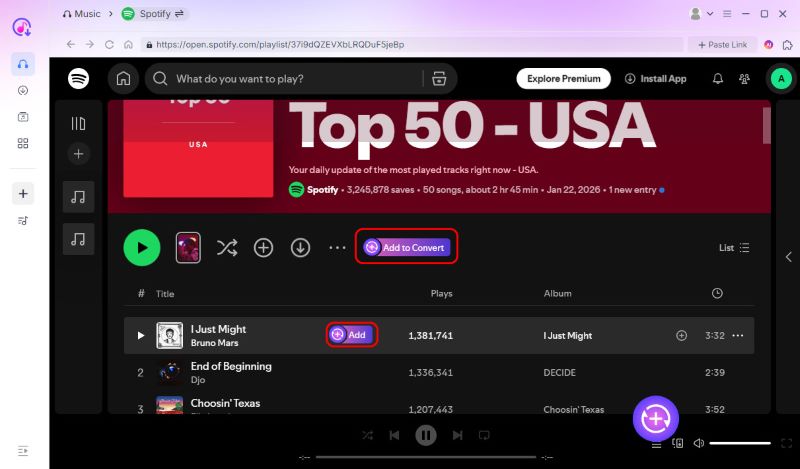This screenshot has height=469, width=800.
Task: Reload the page with refresh icon
Action: (109, 44)
